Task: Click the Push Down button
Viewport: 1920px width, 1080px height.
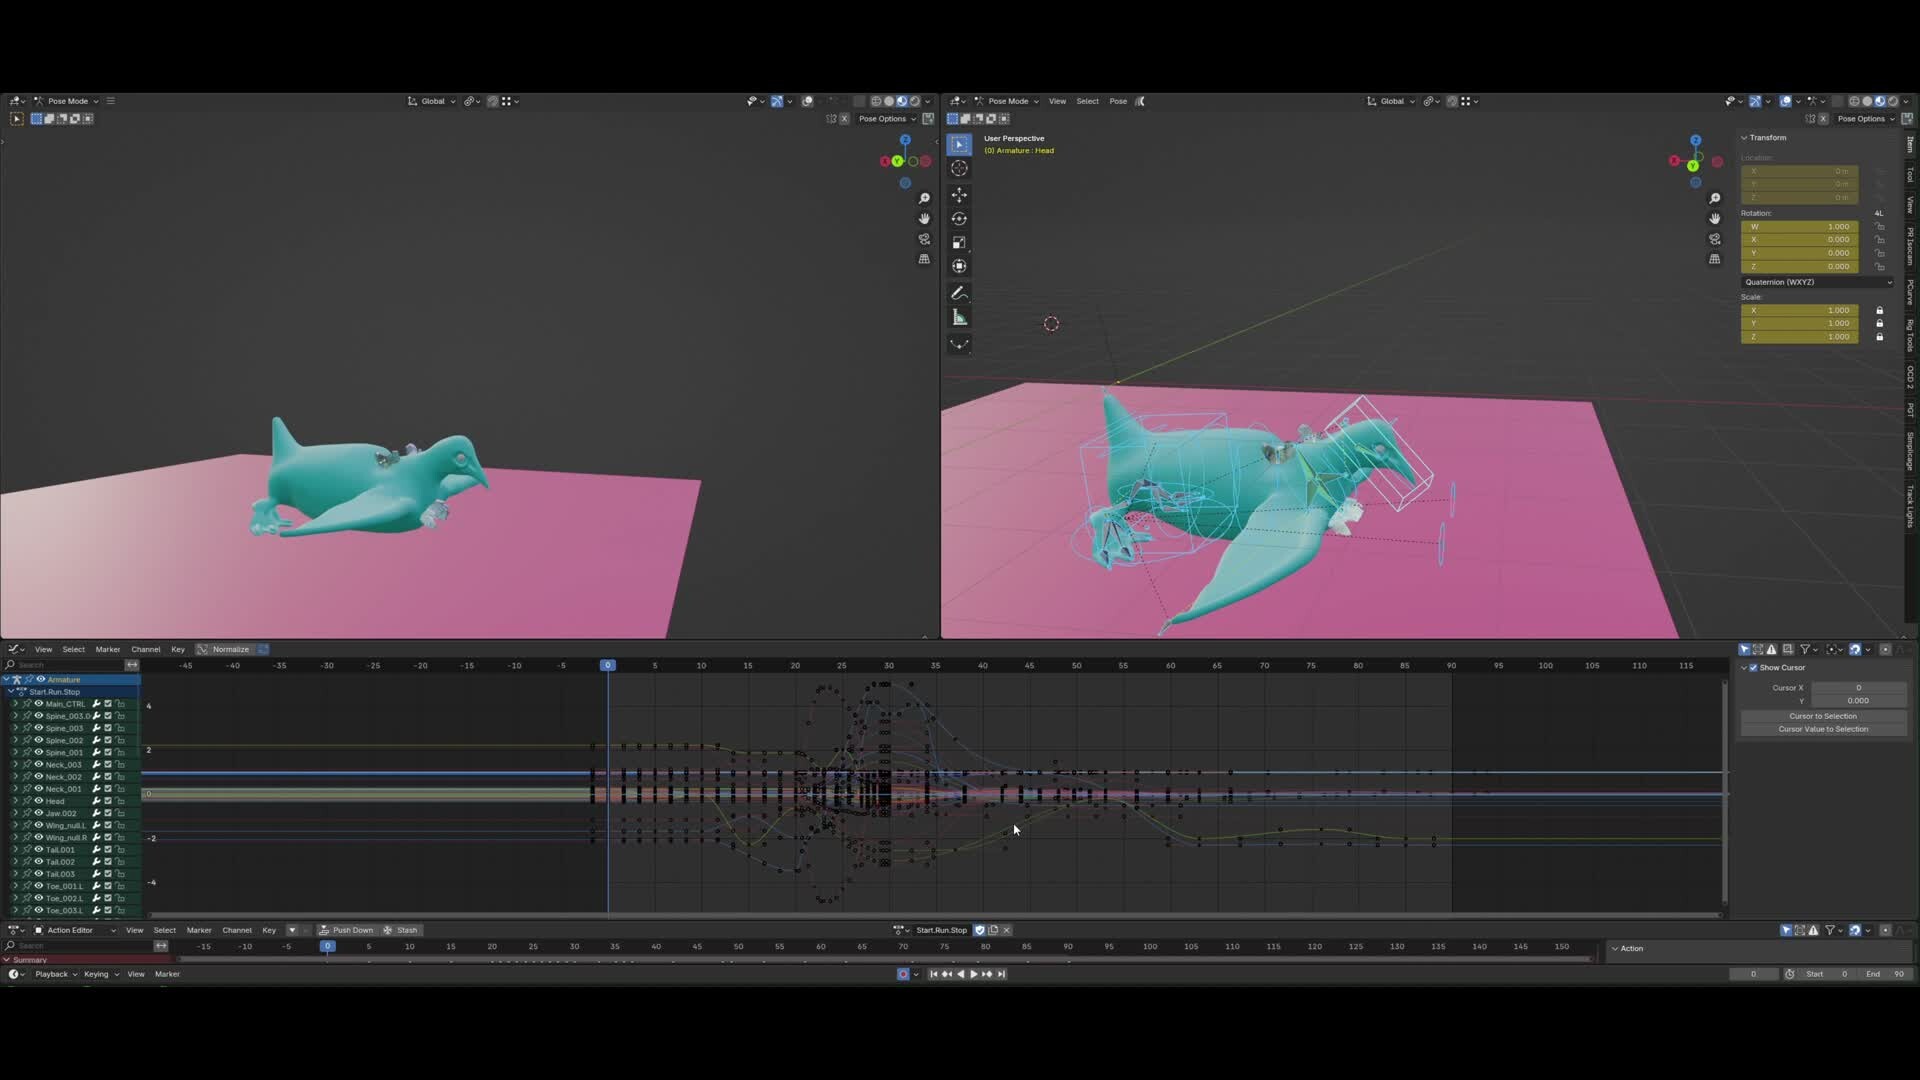Action: point(348,930)
